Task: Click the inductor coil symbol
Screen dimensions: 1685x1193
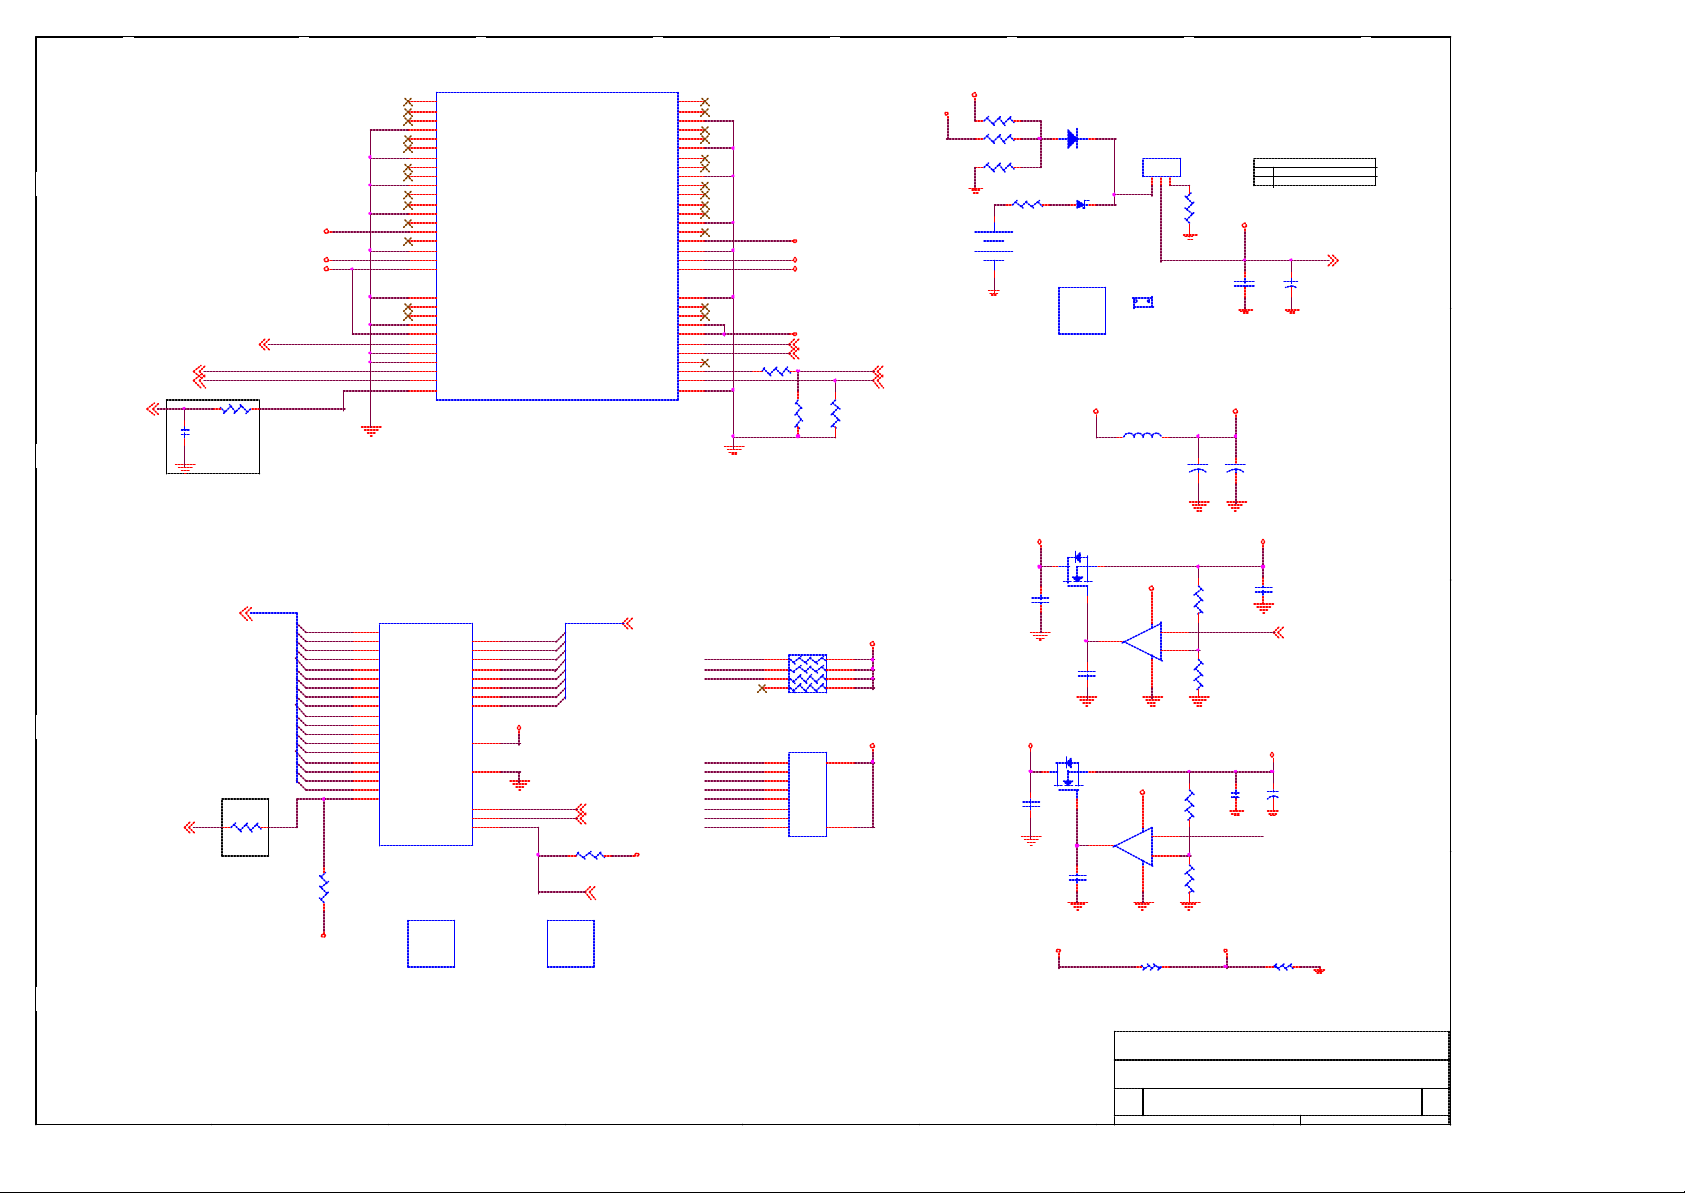Action: [x=1143, y=435]
